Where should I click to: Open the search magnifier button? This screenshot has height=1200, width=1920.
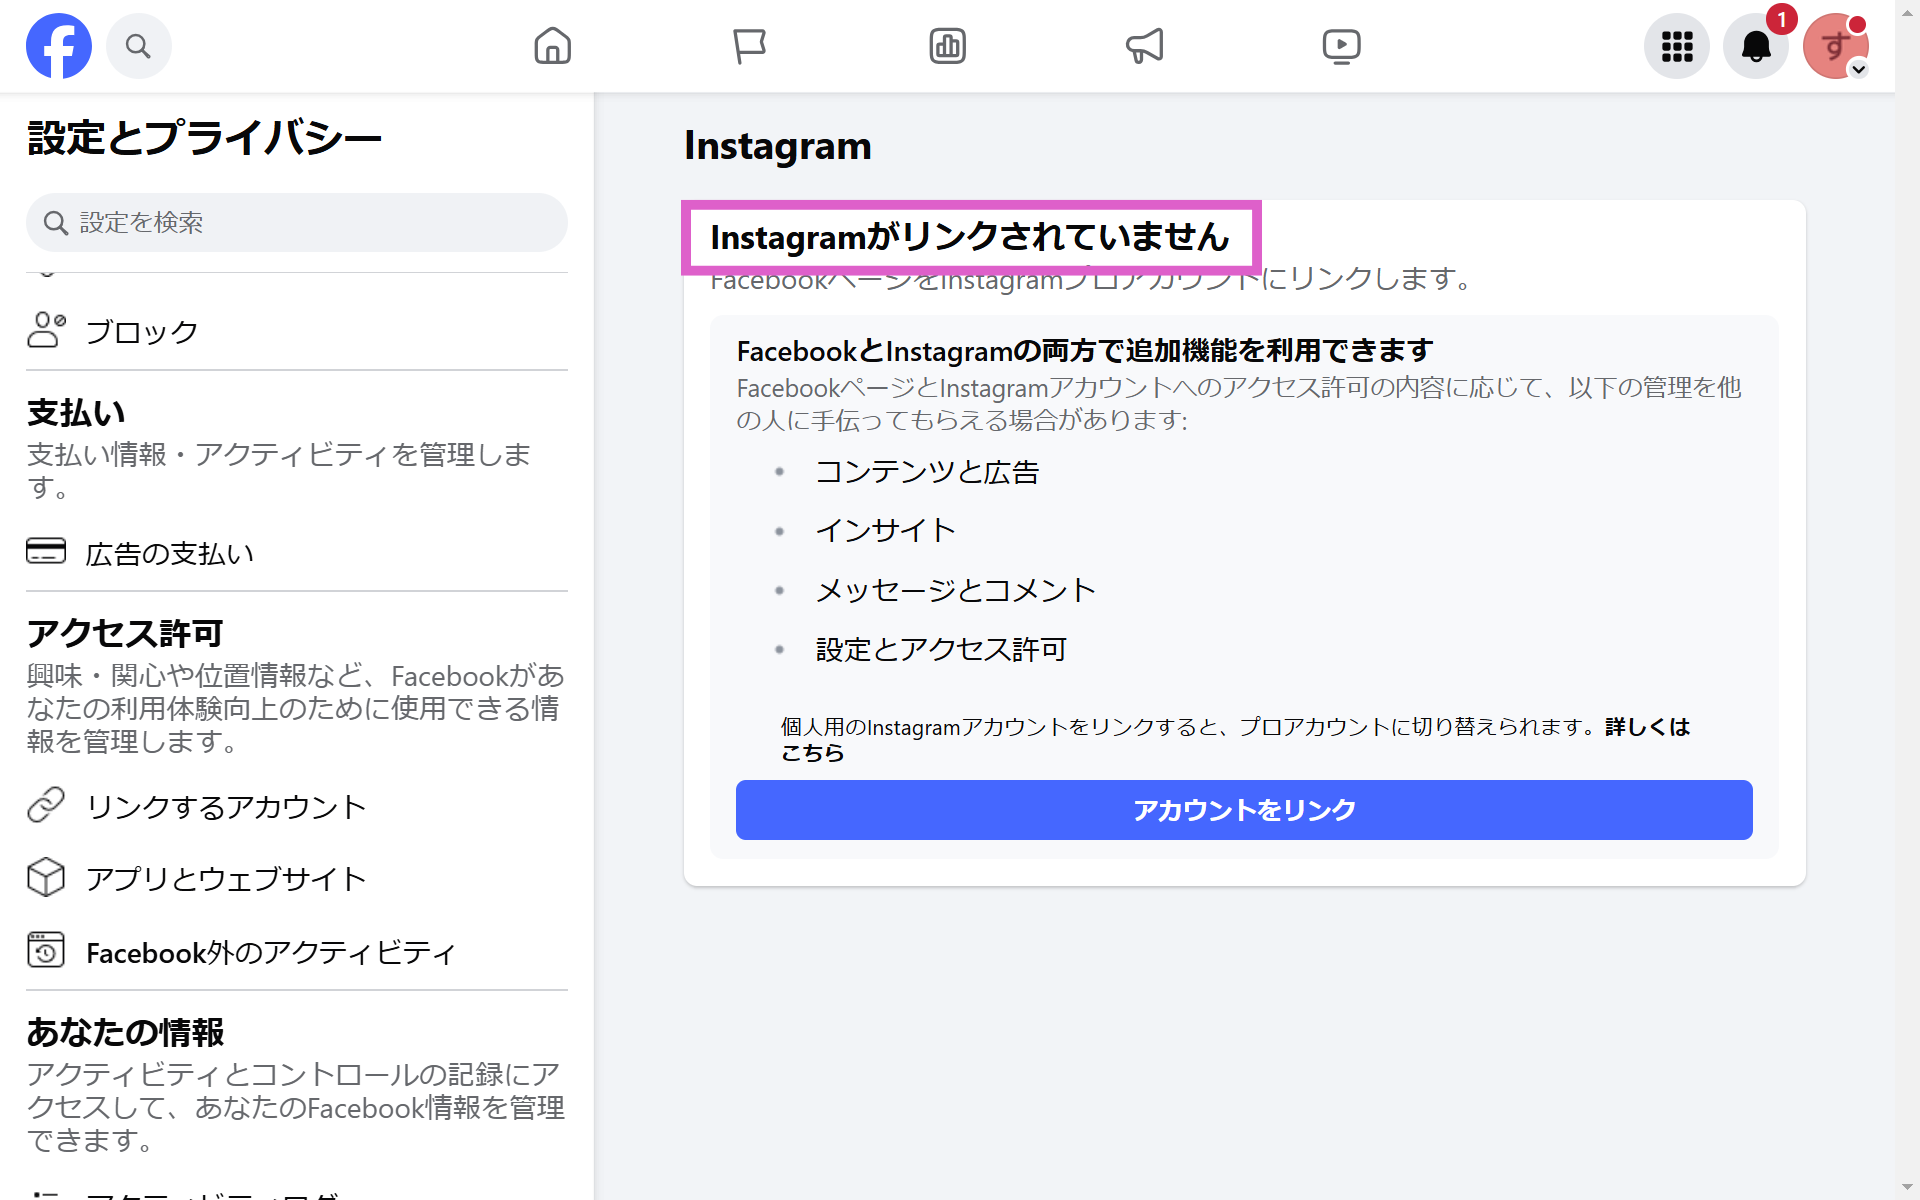click(138, 46)
